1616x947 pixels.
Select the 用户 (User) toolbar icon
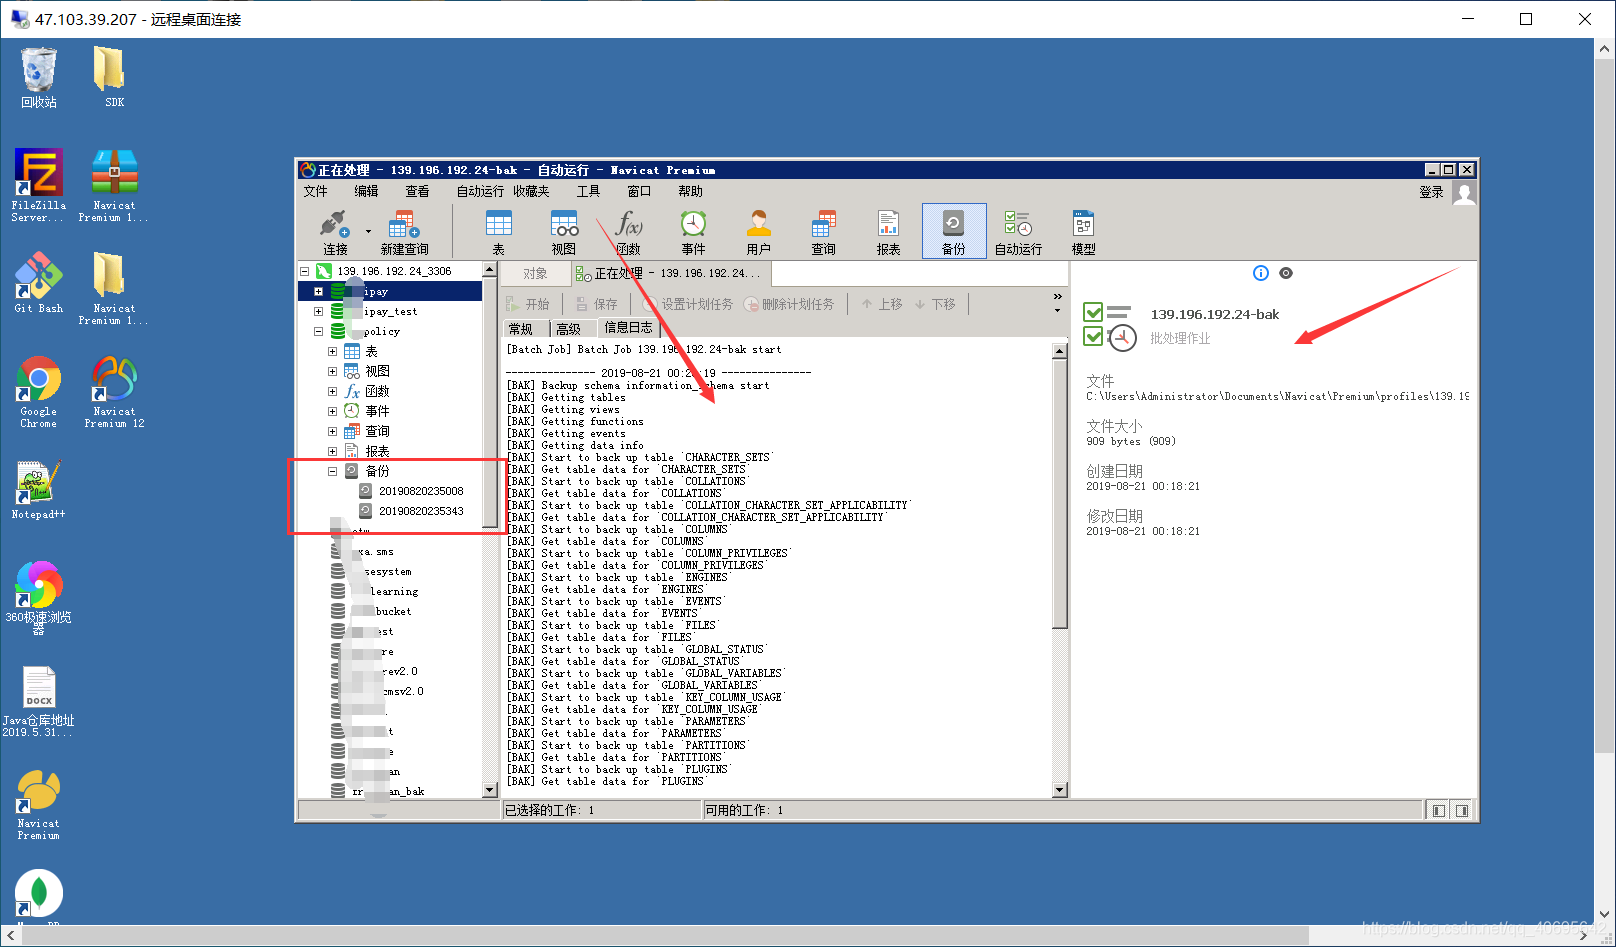click(758, 231)
